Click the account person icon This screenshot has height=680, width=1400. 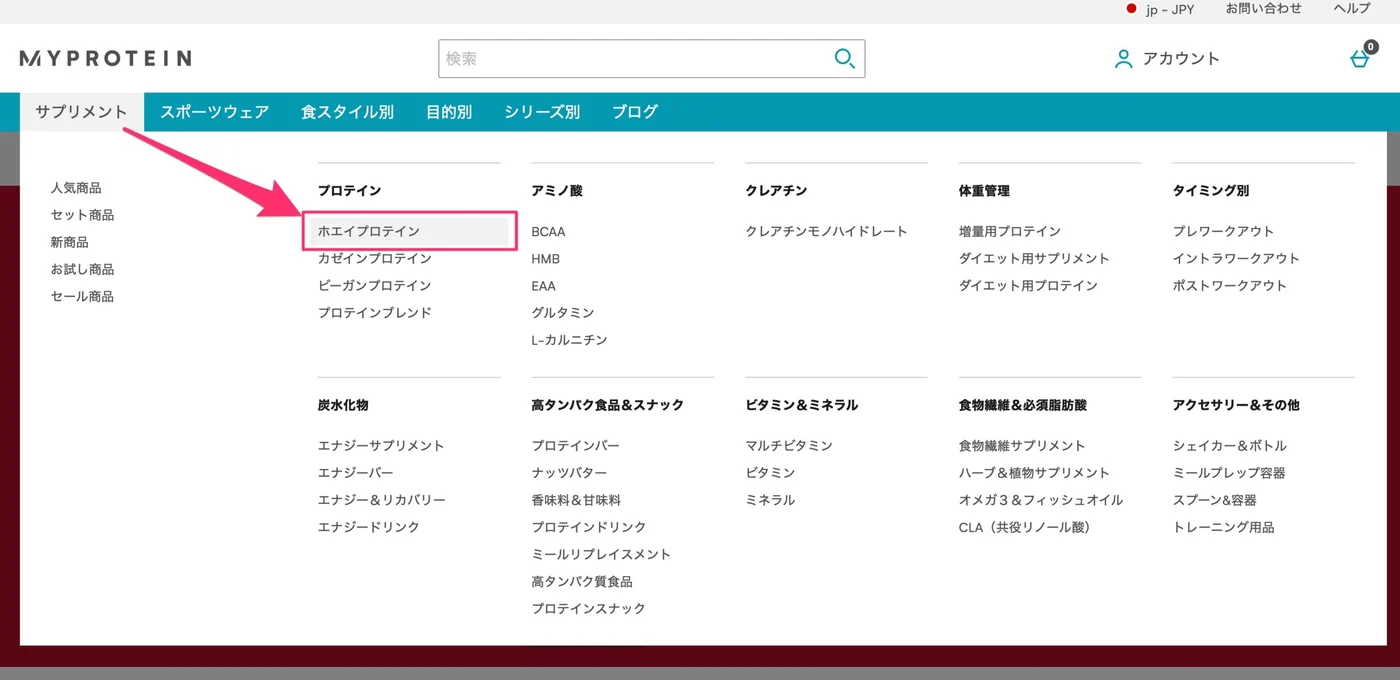1123,59
